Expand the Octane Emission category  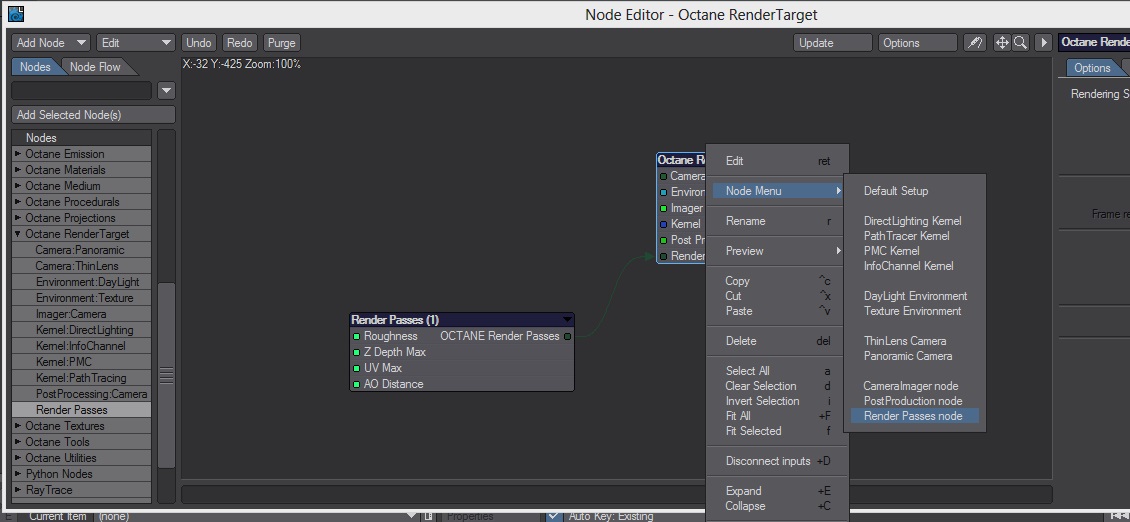tap(18, 154)
